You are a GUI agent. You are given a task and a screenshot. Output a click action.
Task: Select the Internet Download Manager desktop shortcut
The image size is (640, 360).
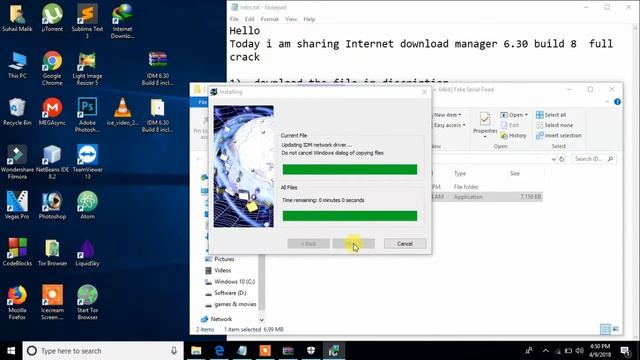[122, 20]
